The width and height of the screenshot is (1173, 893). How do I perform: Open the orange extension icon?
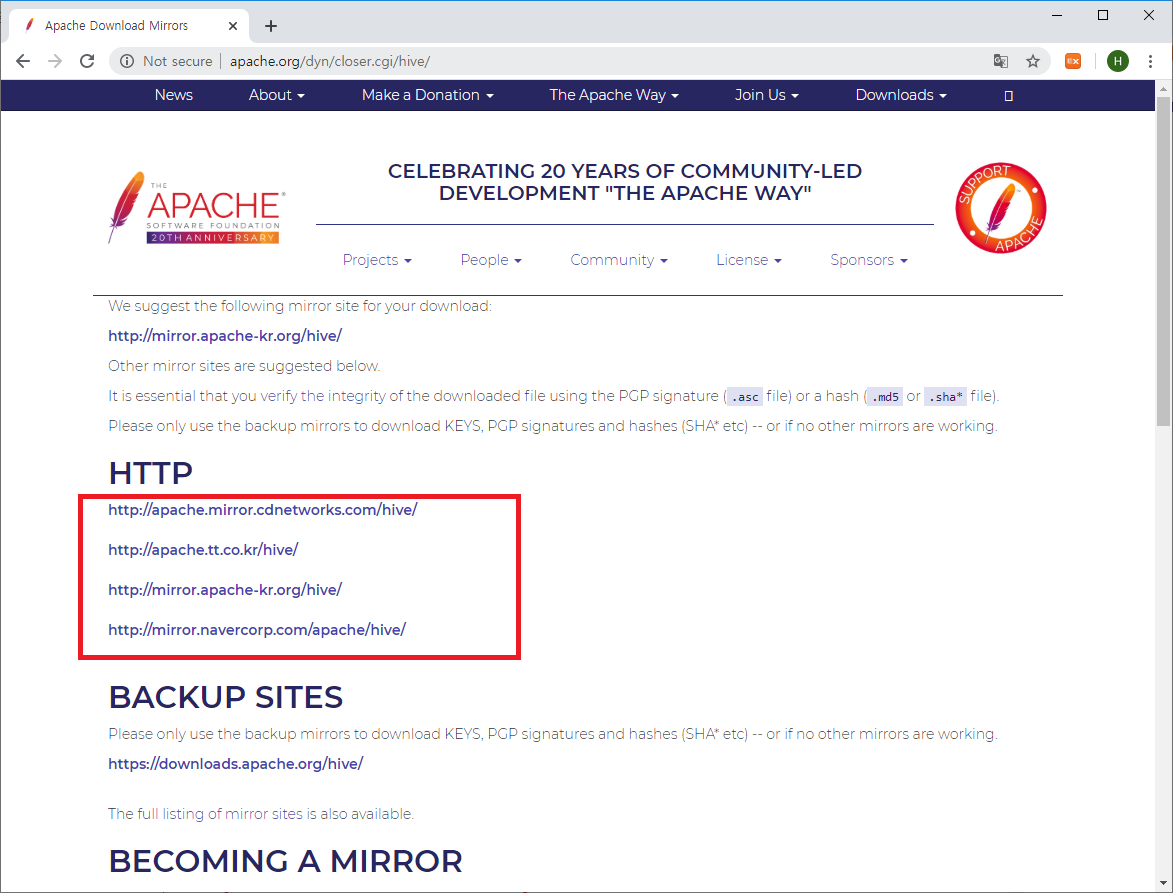[1073, 61]
